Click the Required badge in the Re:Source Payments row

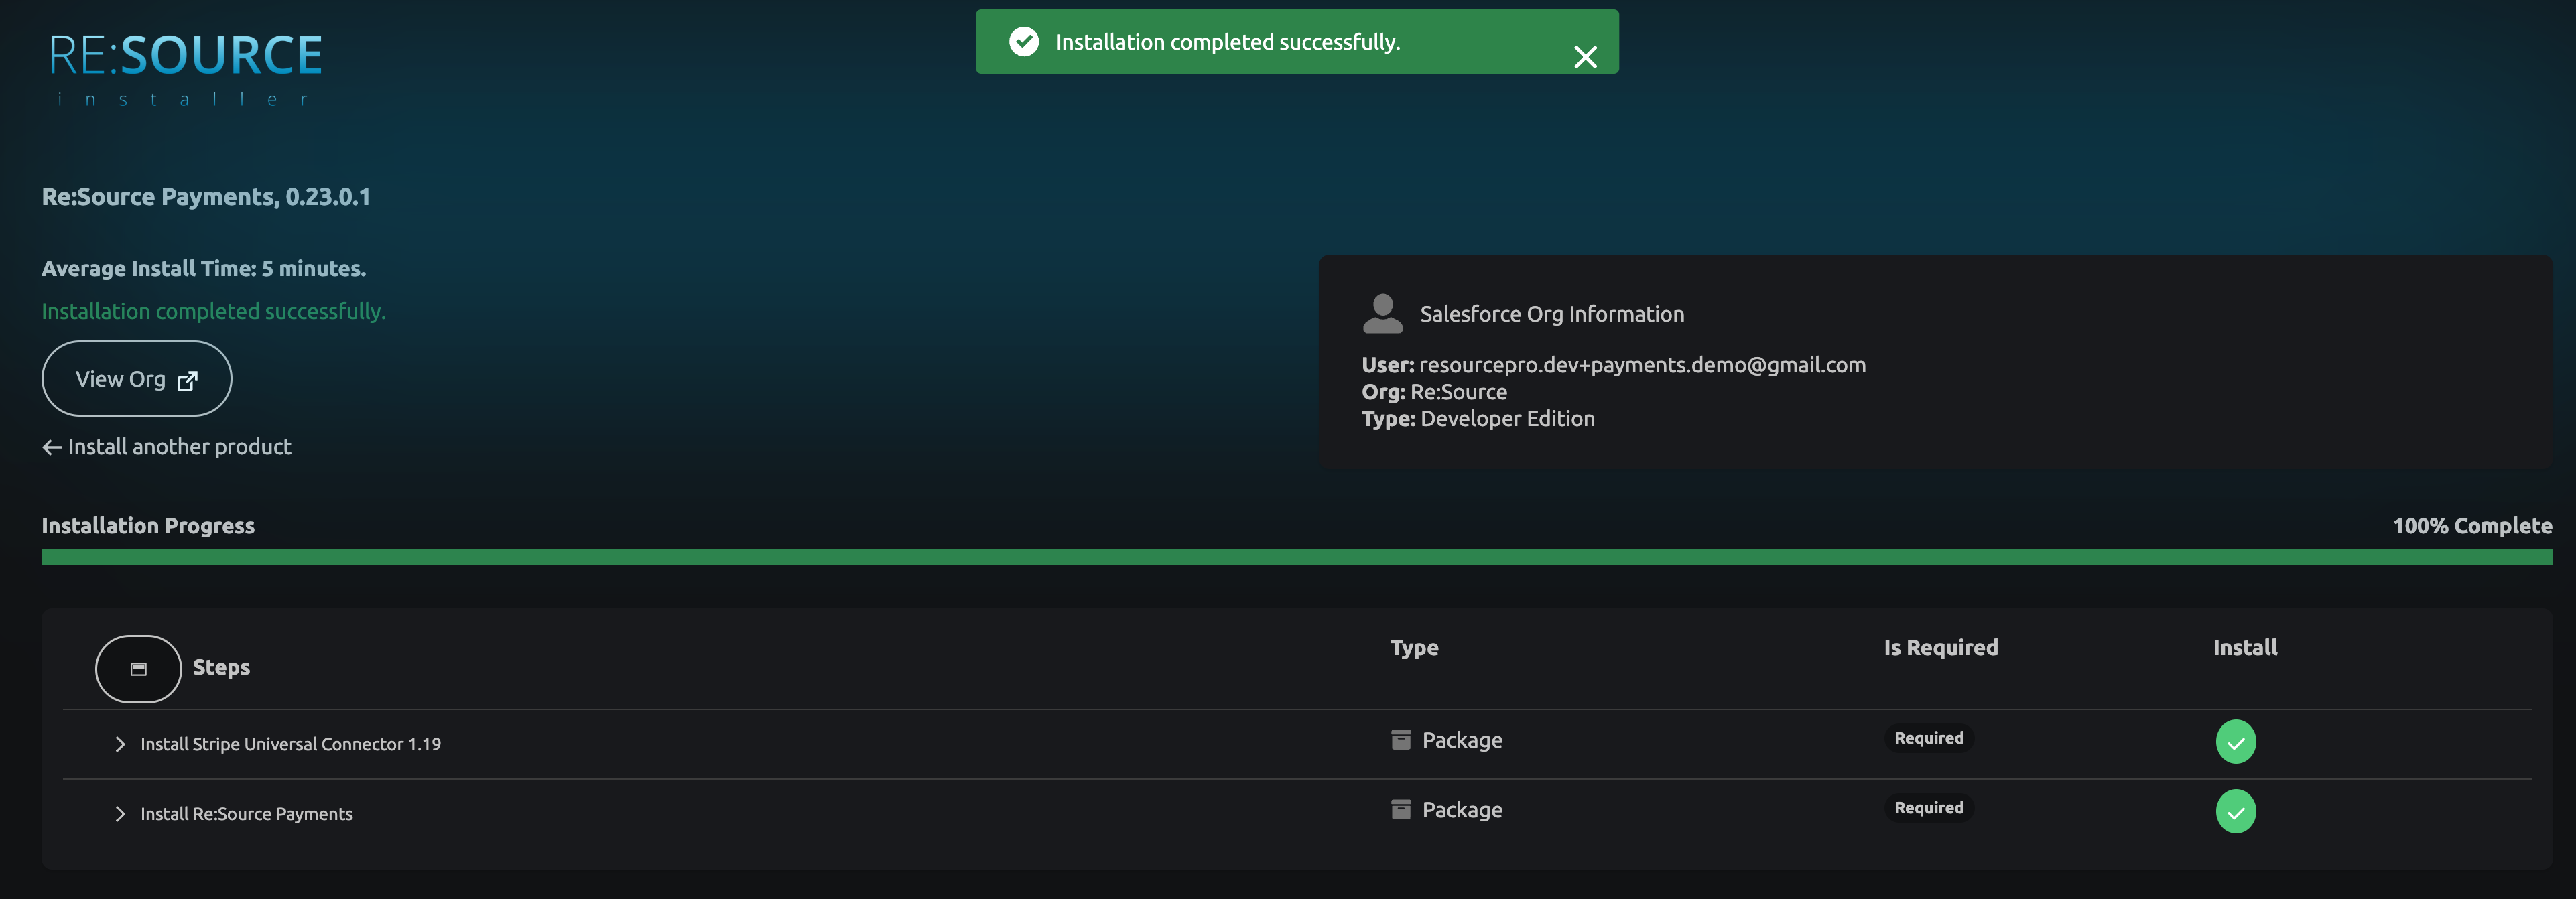tap(1929, 808)
